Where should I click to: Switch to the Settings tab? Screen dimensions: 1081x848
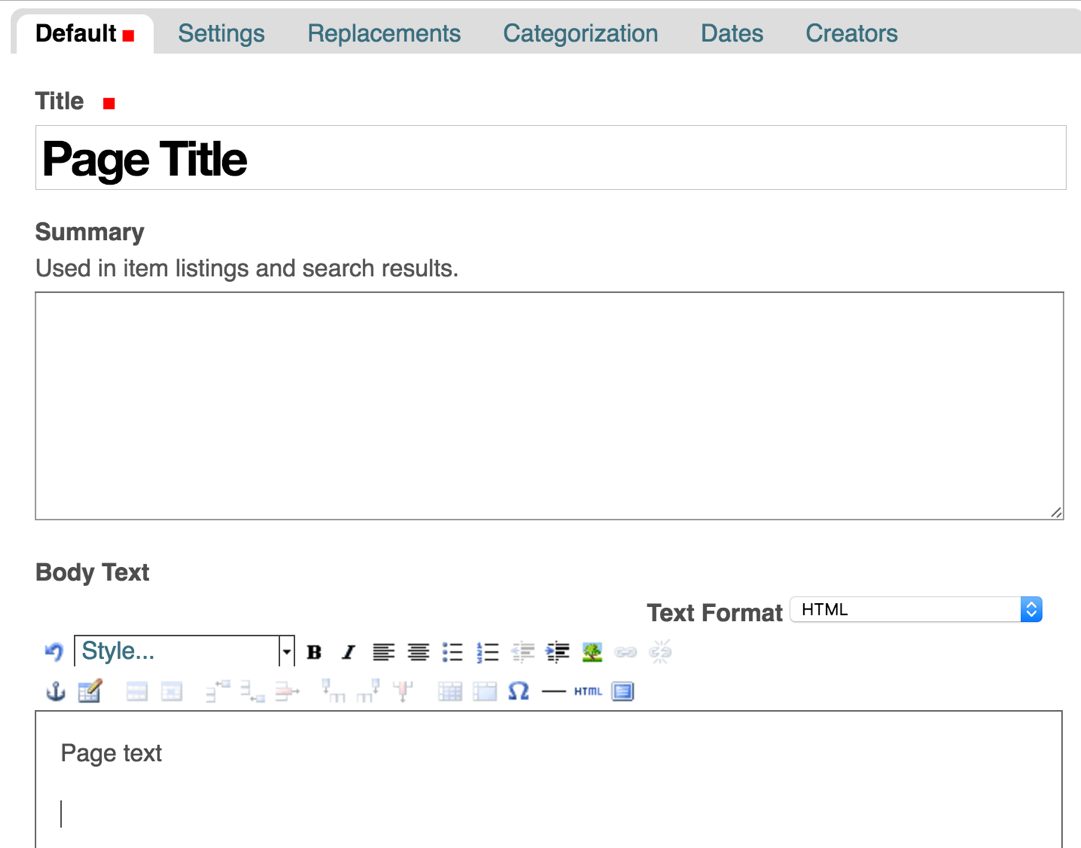tap(221, 33)
